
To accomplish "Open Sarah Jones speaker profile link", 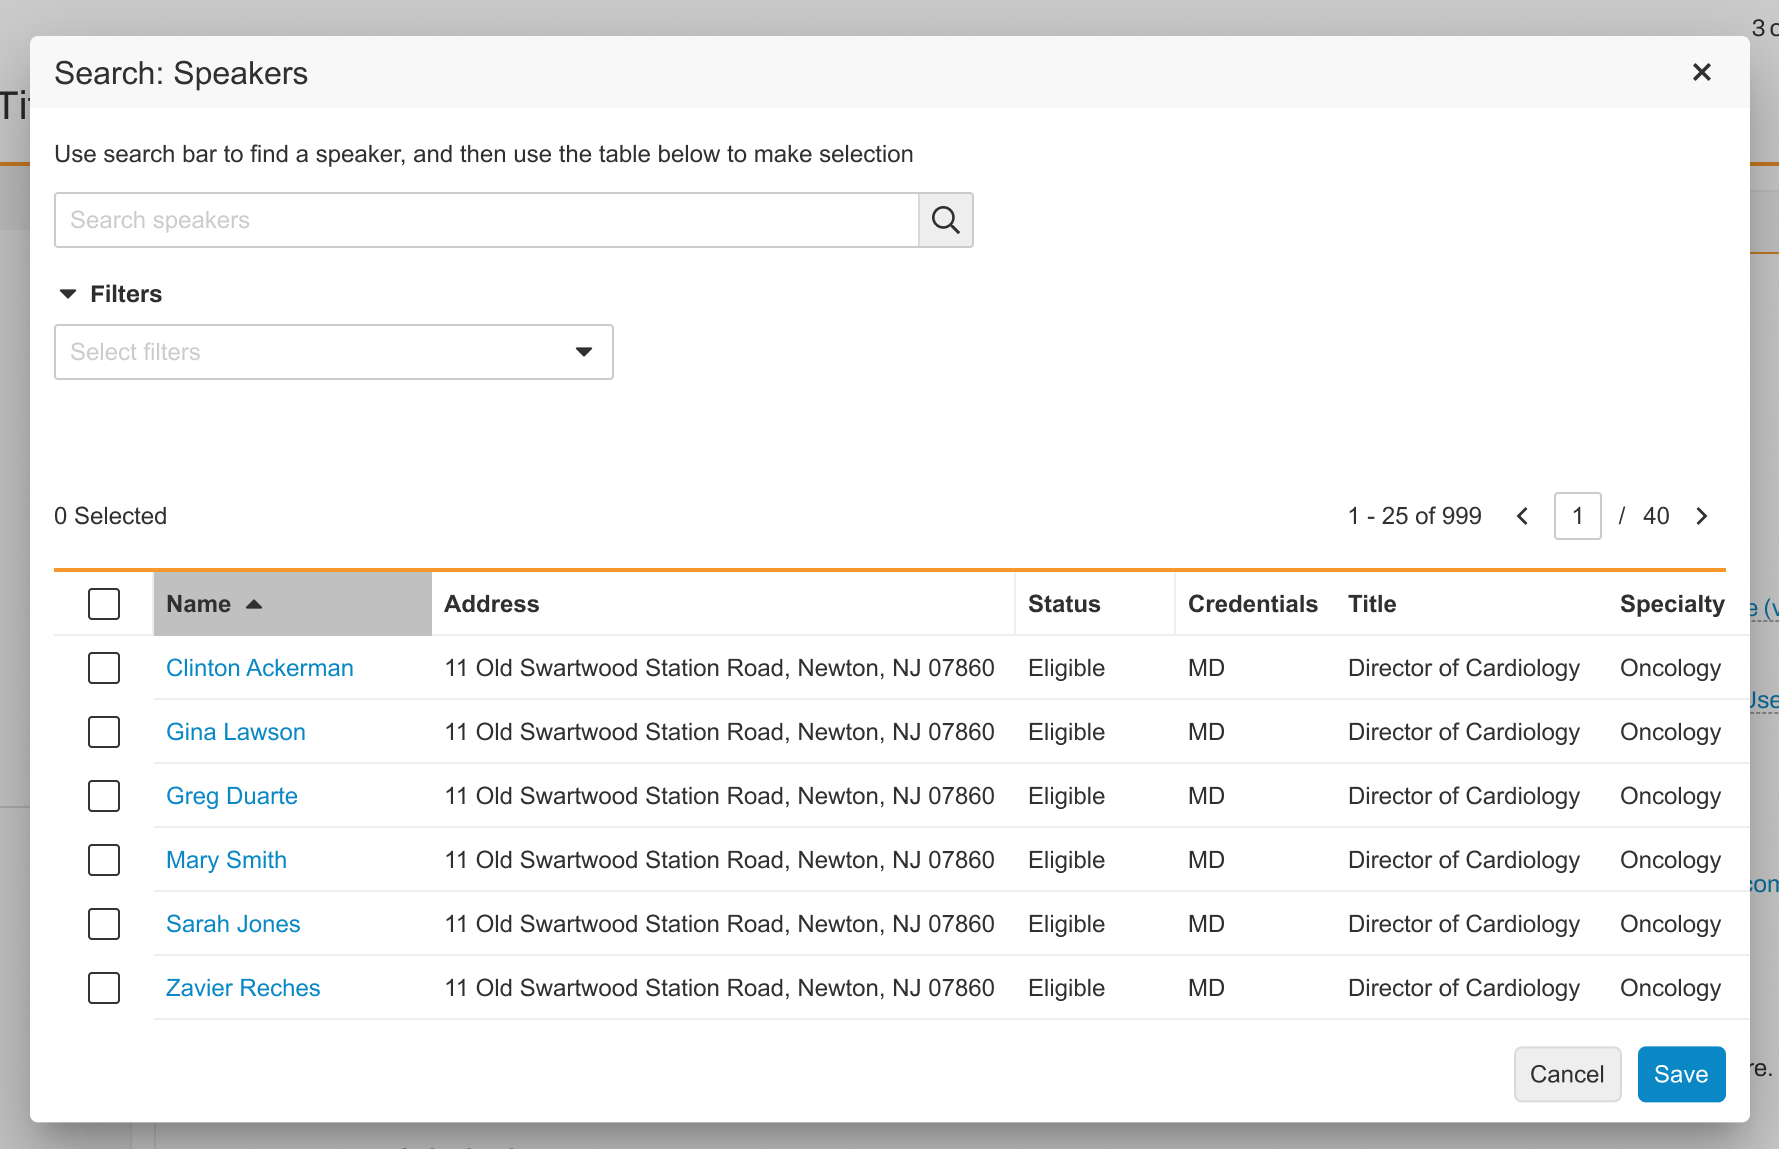I will 233,924.
